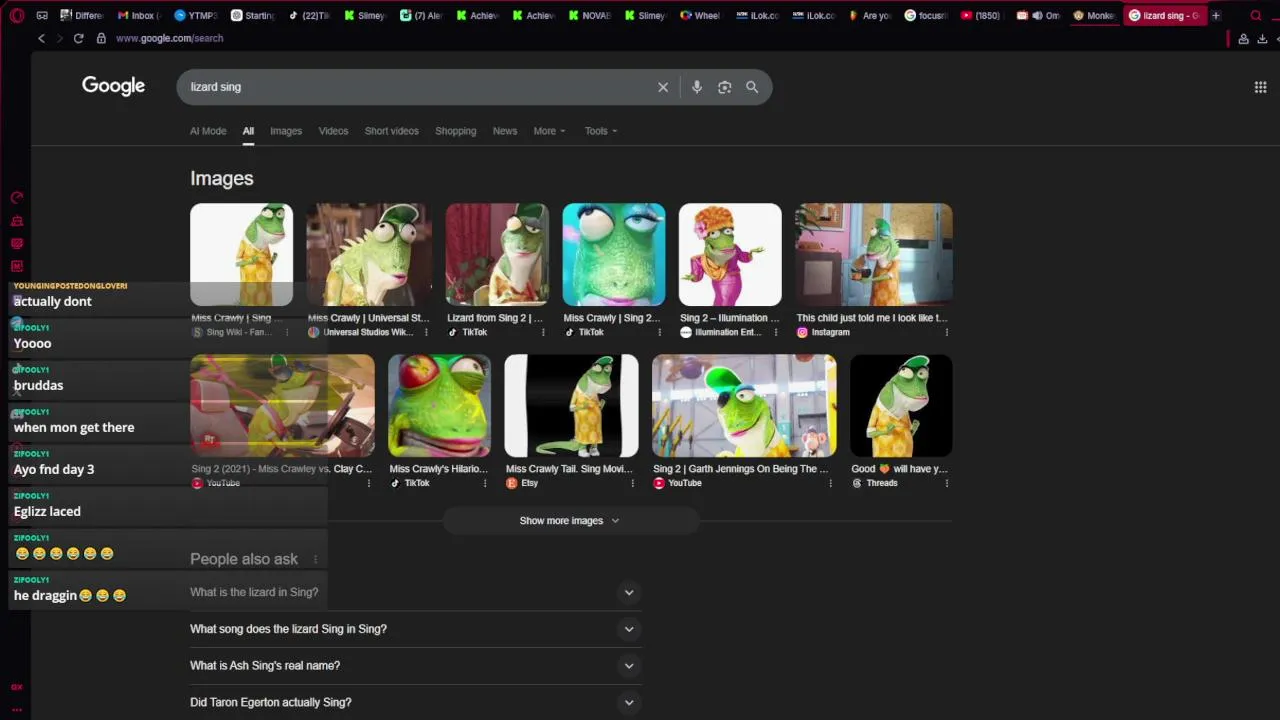The image size is (1280, 720).
Task: Switch to the NOVAB browser tab
Action: 589,15
